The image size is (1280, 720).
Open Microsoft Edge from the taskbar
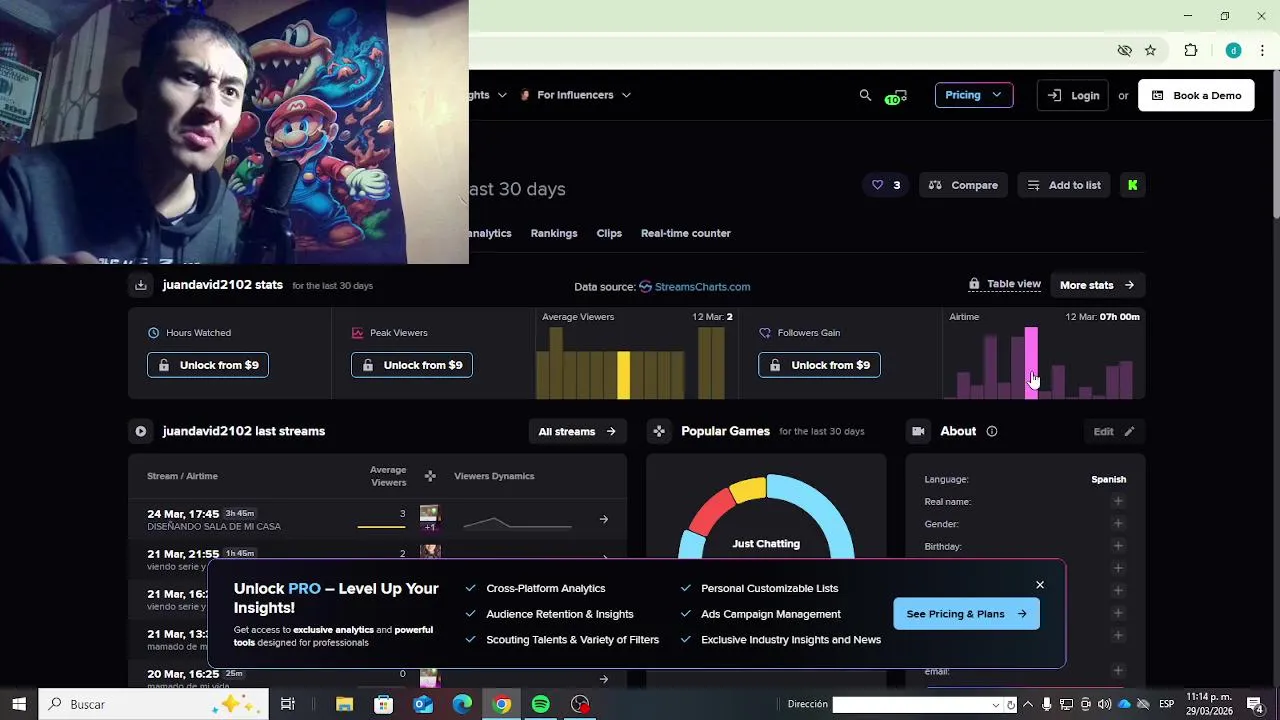(462, 704)
